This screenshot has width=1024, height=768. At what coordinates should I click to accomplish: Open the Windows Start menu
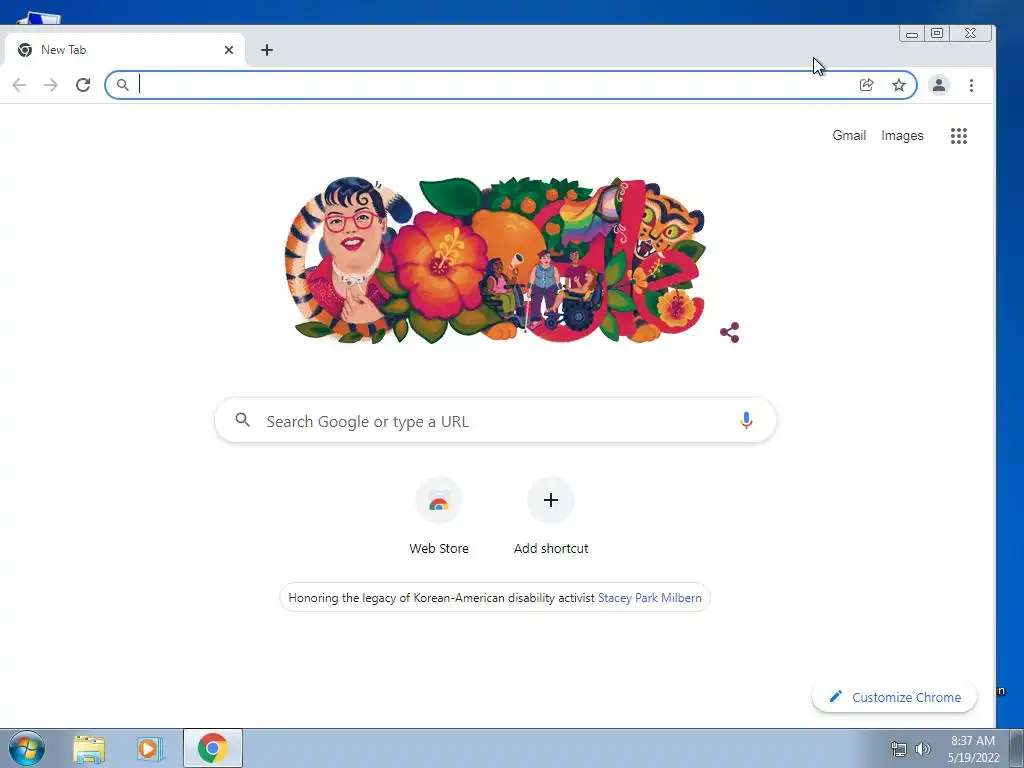[26, 748]
